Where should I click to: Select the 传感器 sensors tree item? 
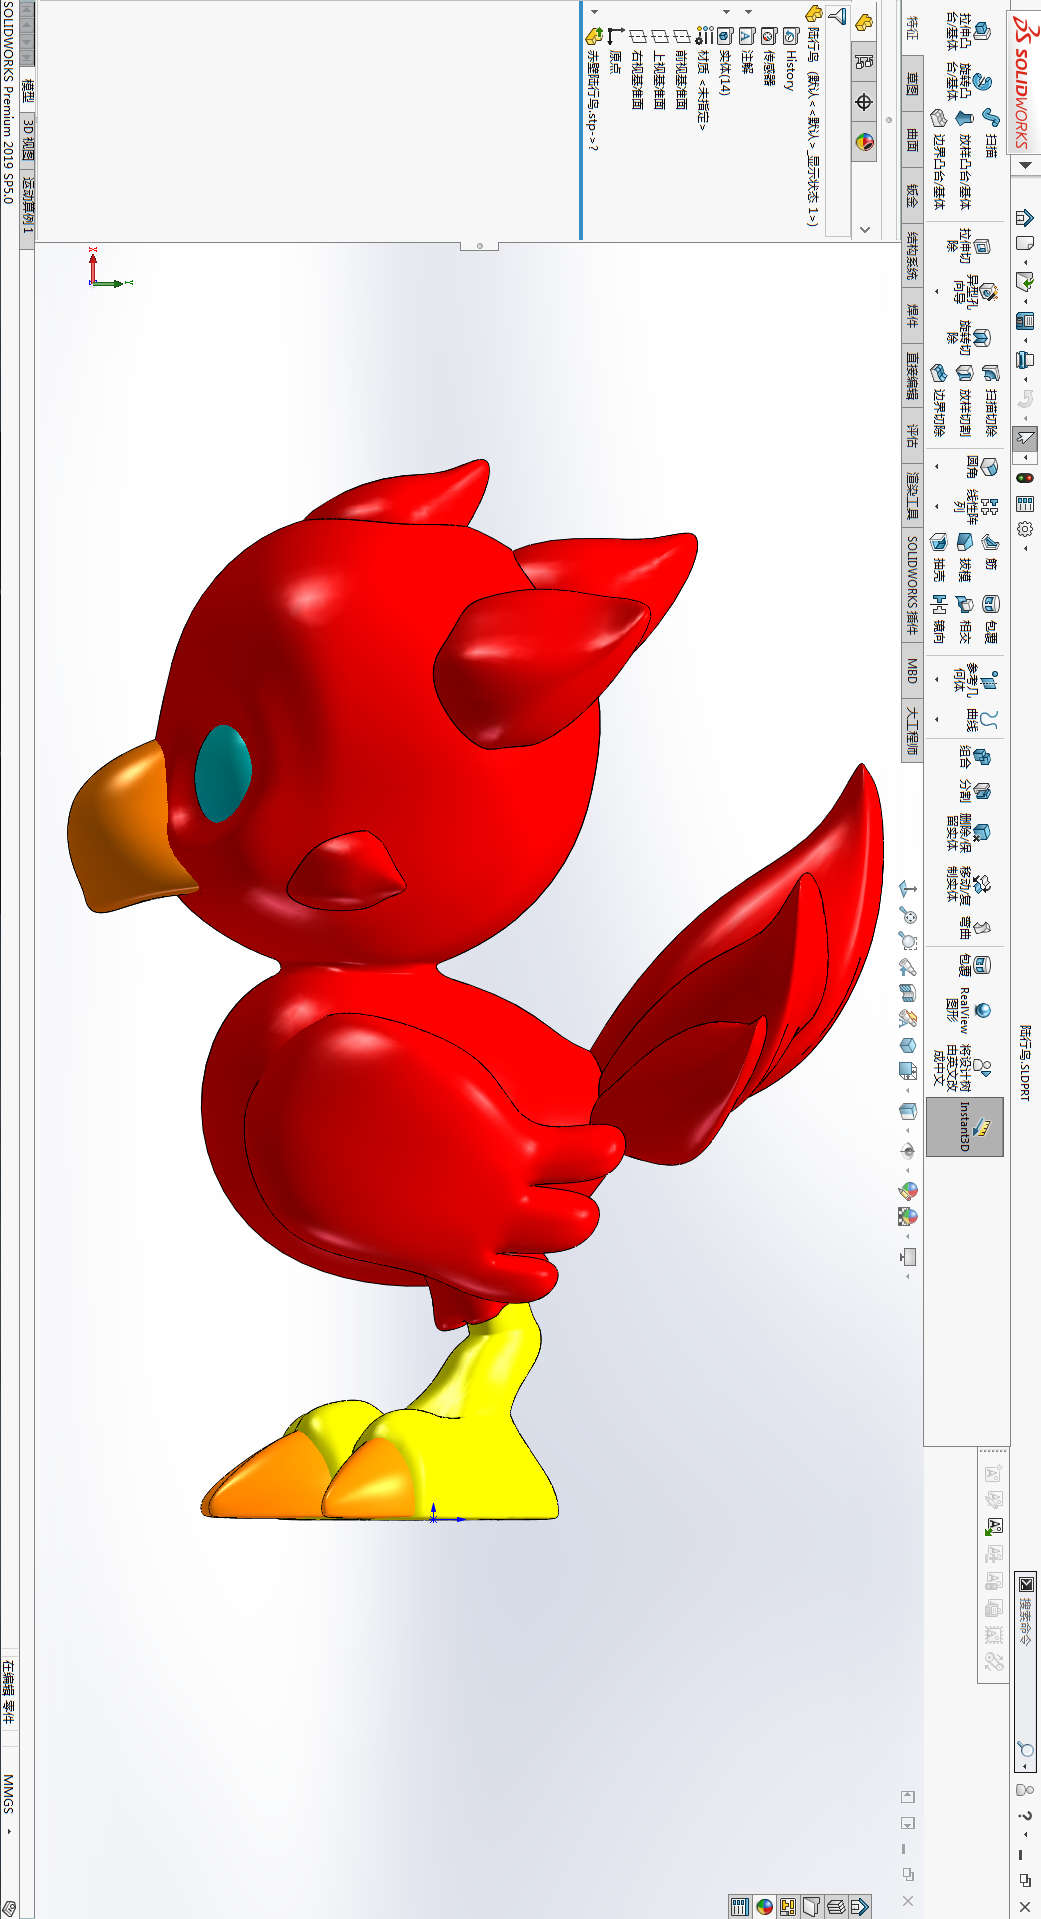coord(769,57)
